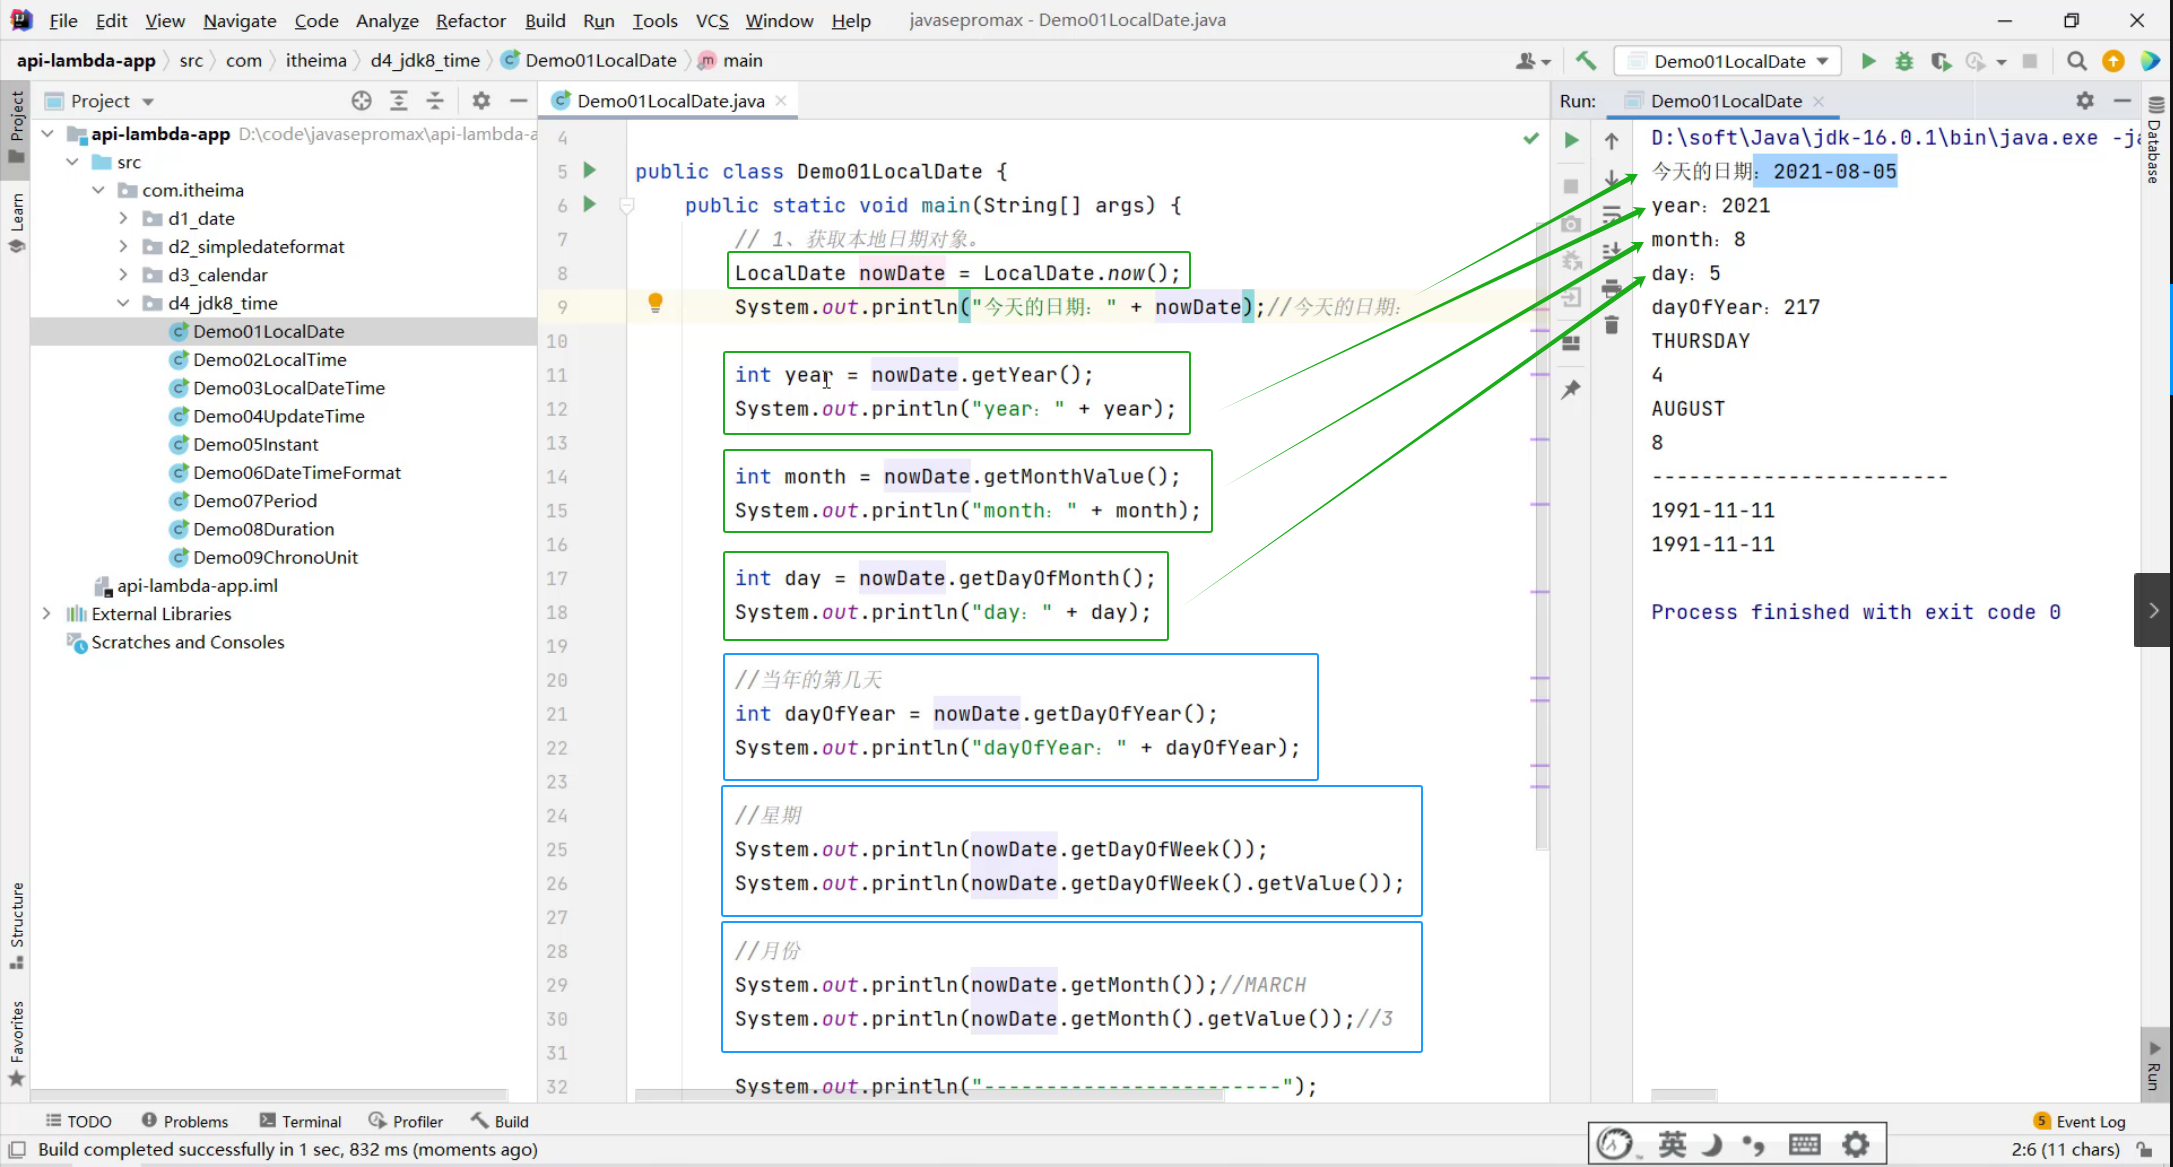Toggle the Structure tool window sidebar button

pyautogui.click(x=16, y=925)
